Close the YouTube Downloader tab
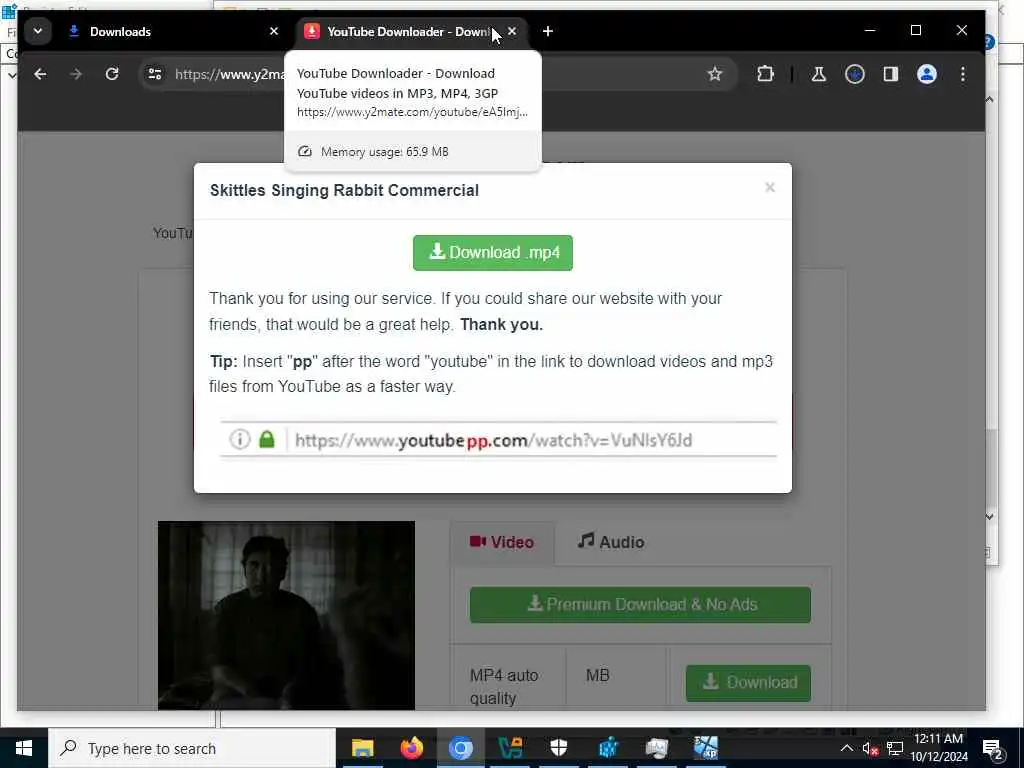This screenshot has width=1024, height=768. [x=512, y=31]
